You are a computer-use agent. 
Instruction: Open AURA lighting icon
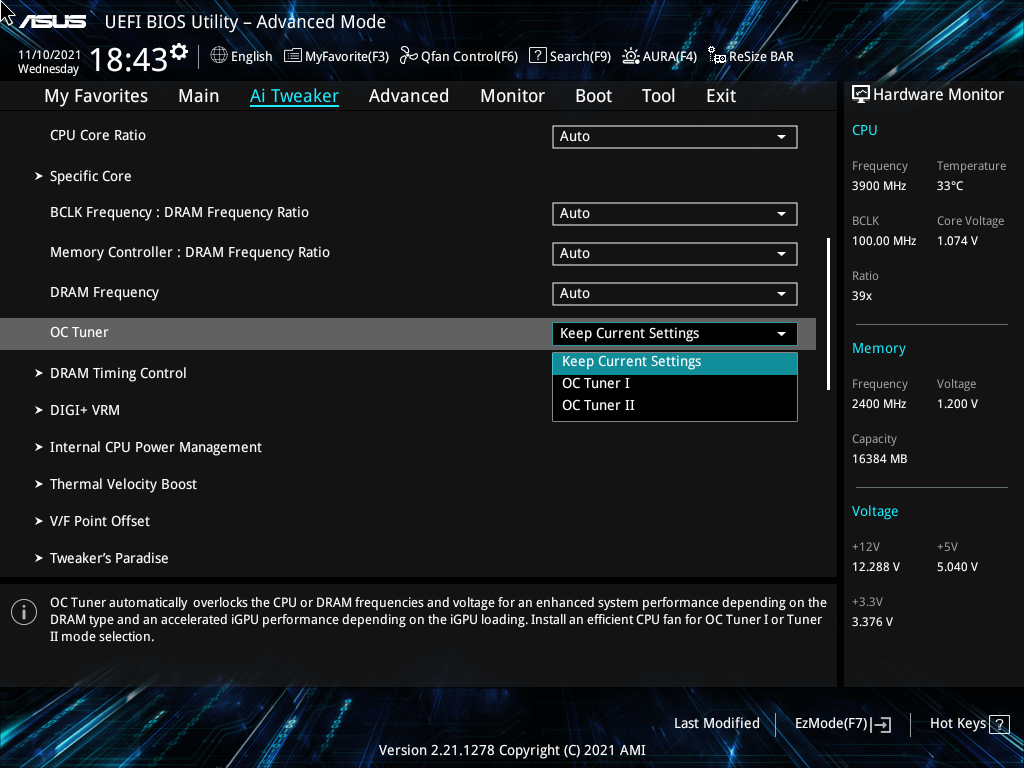(x=631, y=56)
